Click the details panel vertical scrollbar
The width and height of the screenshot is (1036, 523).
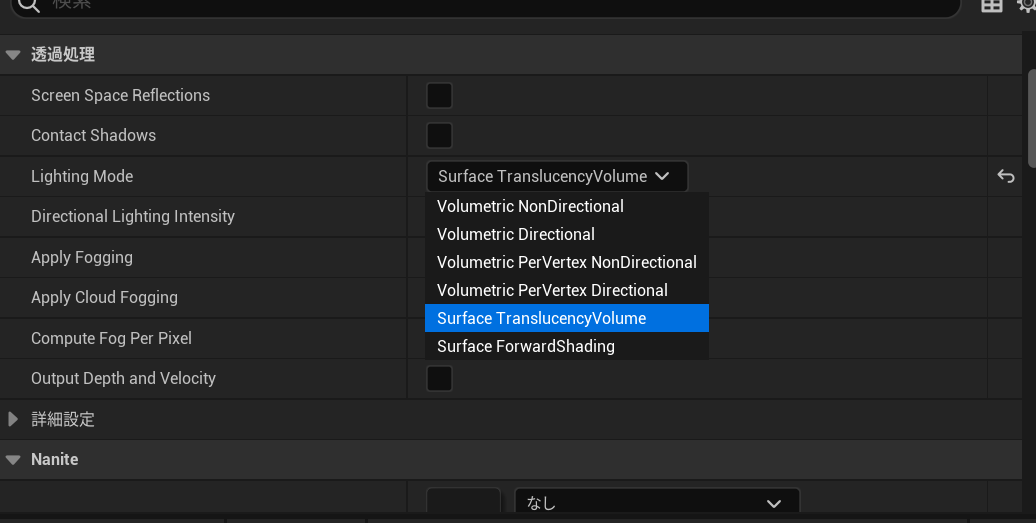point(1030,120)
